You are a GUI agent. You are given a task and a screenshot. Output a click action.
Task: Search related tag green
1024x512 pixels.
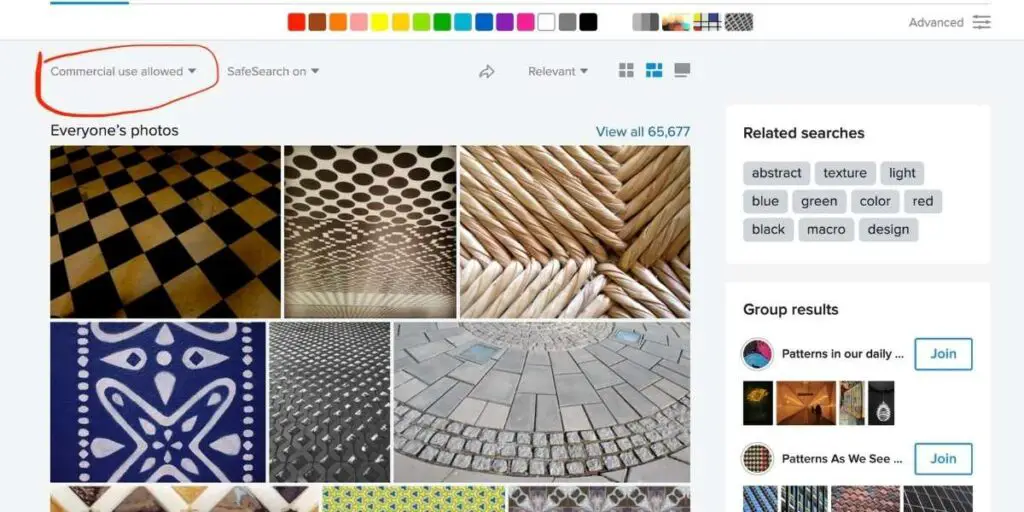[819, 201]
